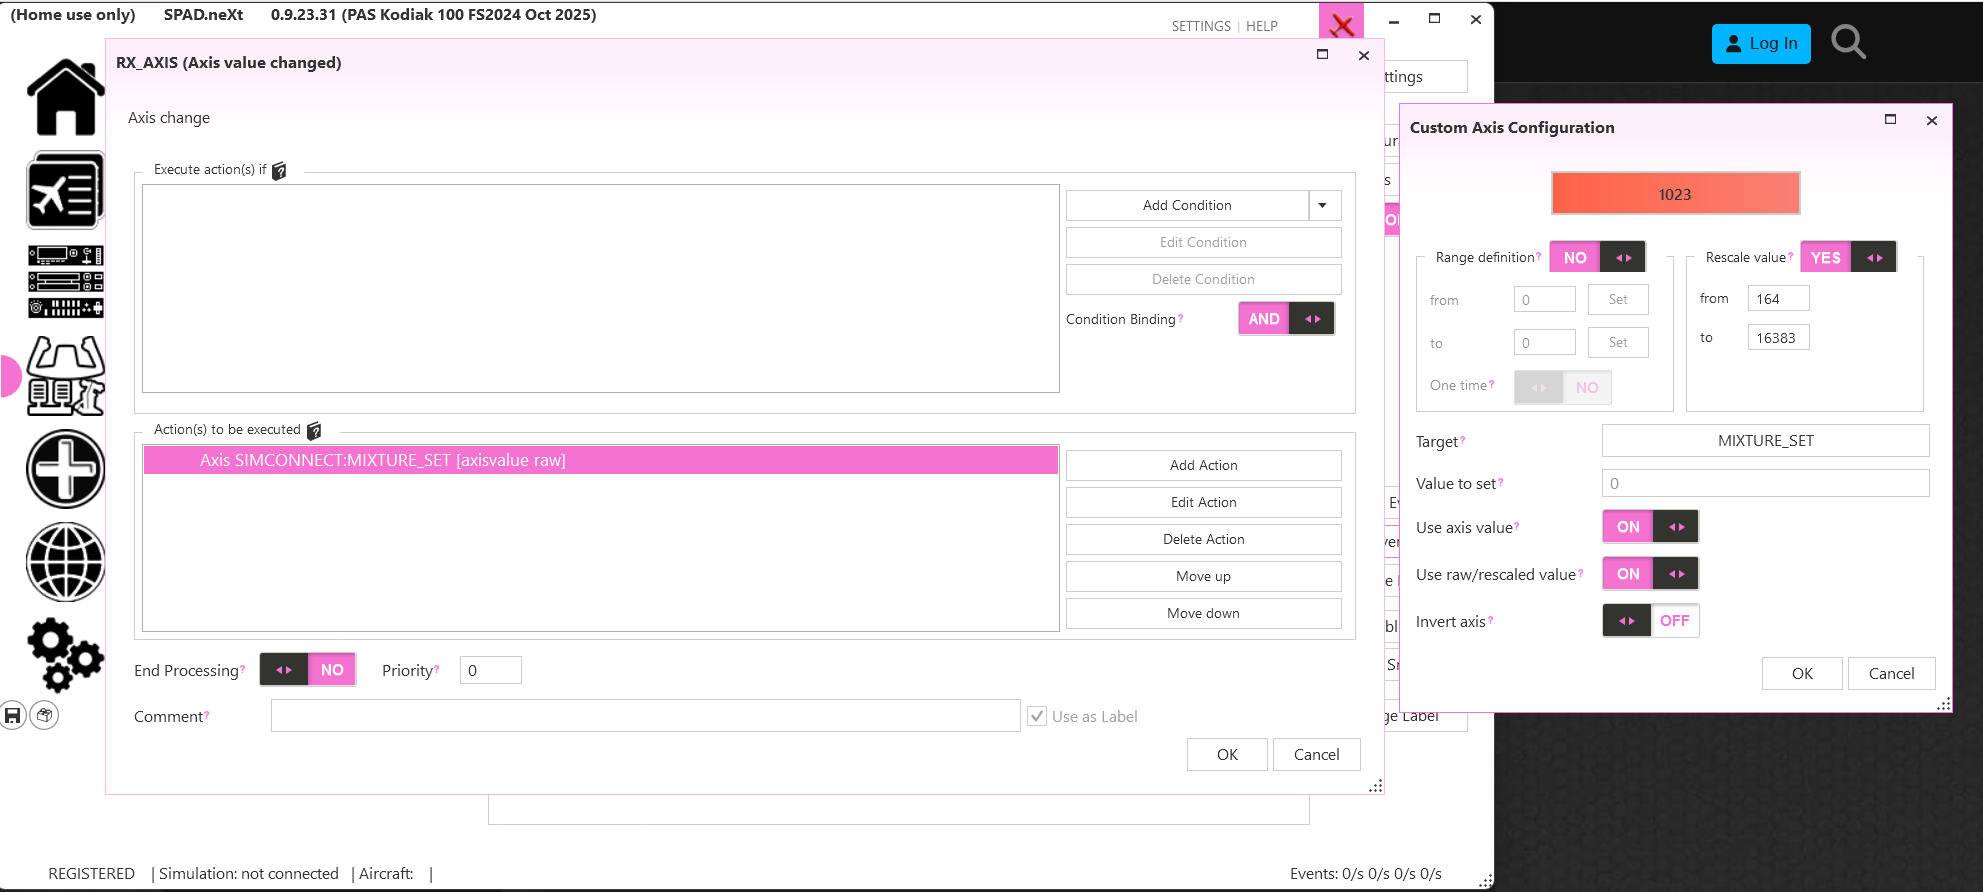Open the radio panel devices icon
Screen dimensions: 1983x892
tap(66, 282)
